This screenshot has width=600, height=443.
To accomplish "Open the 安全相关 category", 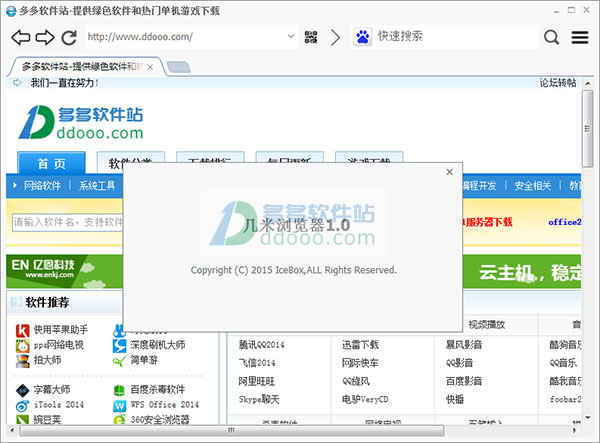I will coord(532,186).
